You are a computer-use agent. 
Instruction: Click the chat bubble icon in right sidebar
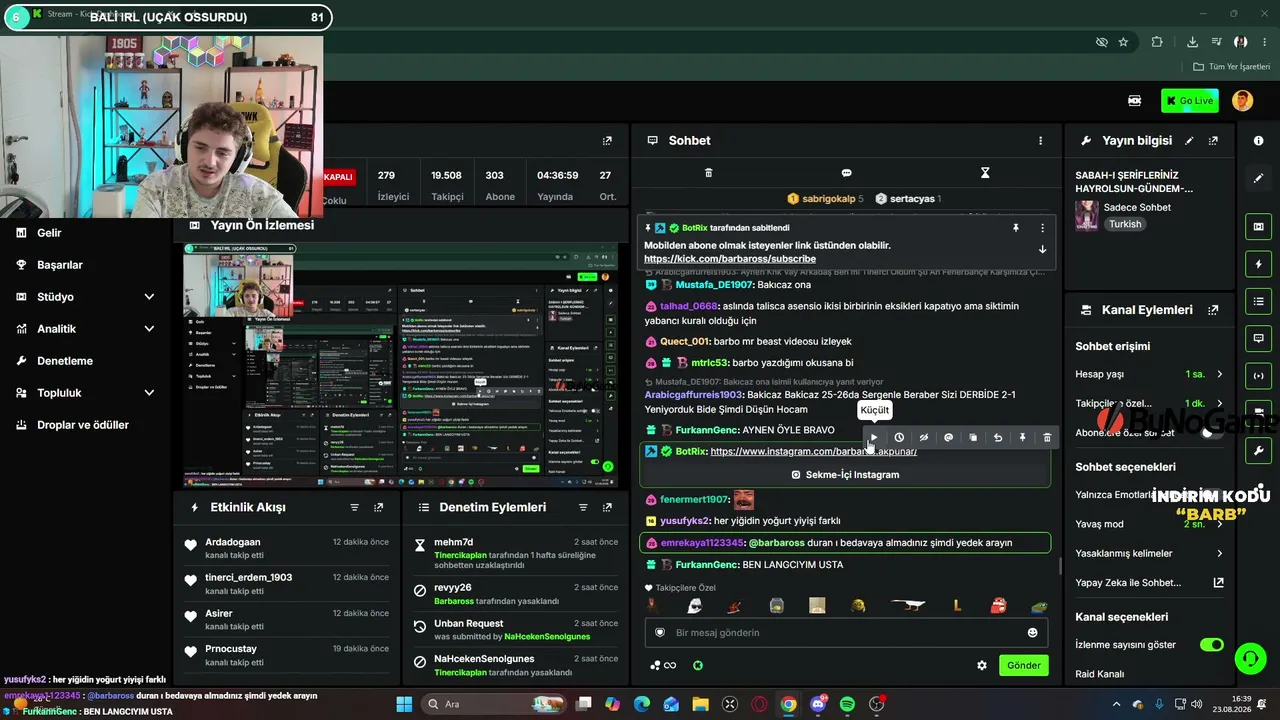point(1258,339)
